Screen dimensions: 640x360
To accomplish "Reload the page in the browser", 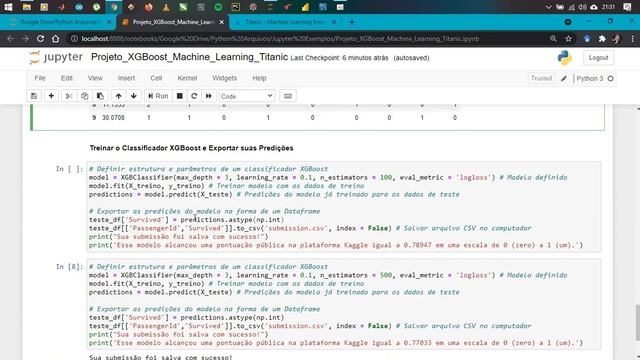I will 40,39.
